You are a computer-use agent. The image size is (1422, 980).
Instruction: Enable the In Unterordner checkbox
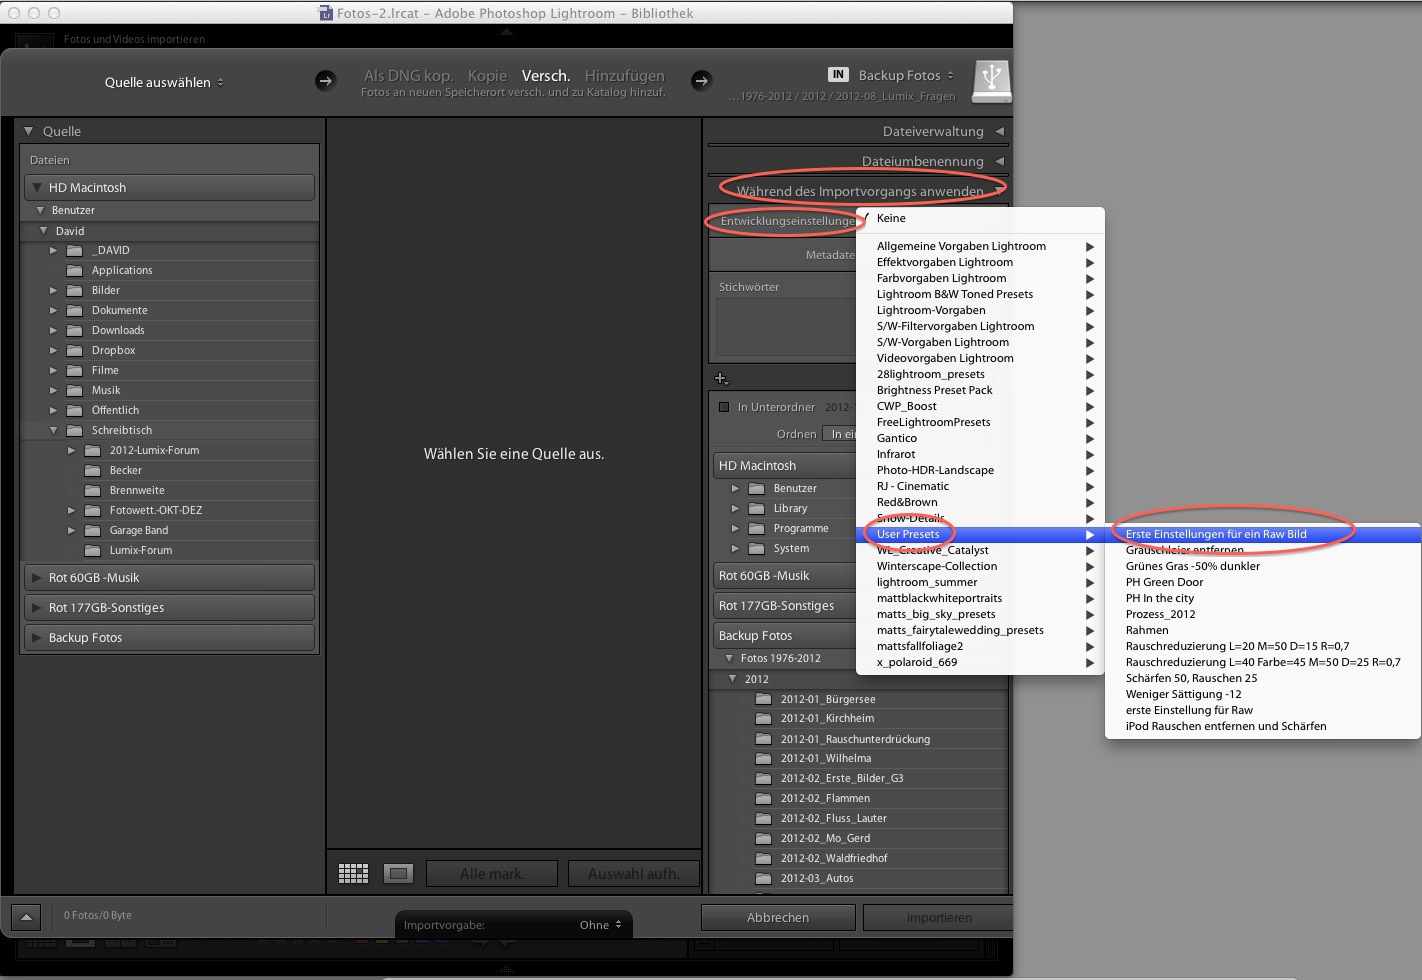(724, 407)
